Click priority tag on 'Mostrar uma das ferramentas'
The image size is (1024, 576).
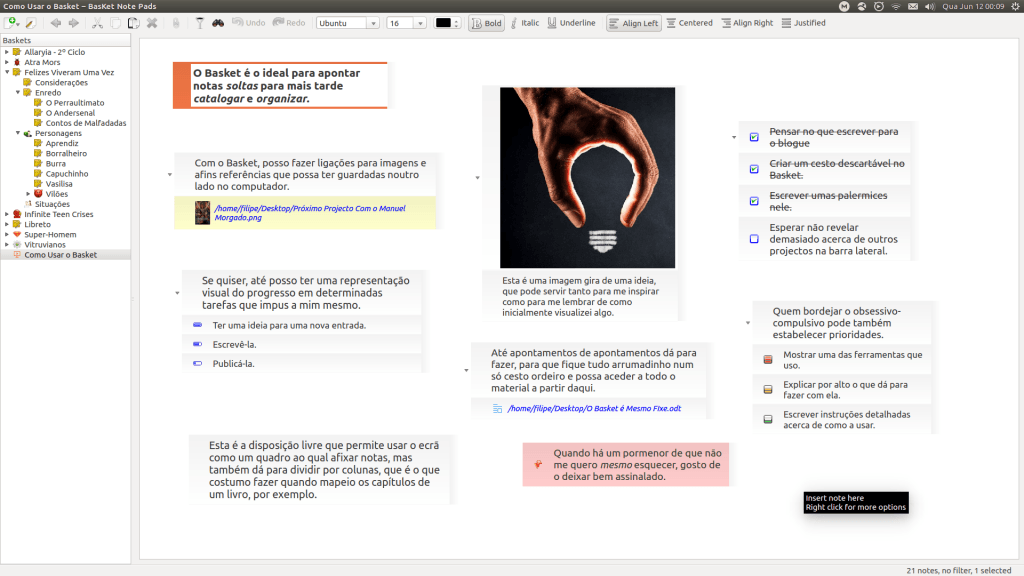coord(768,360)
